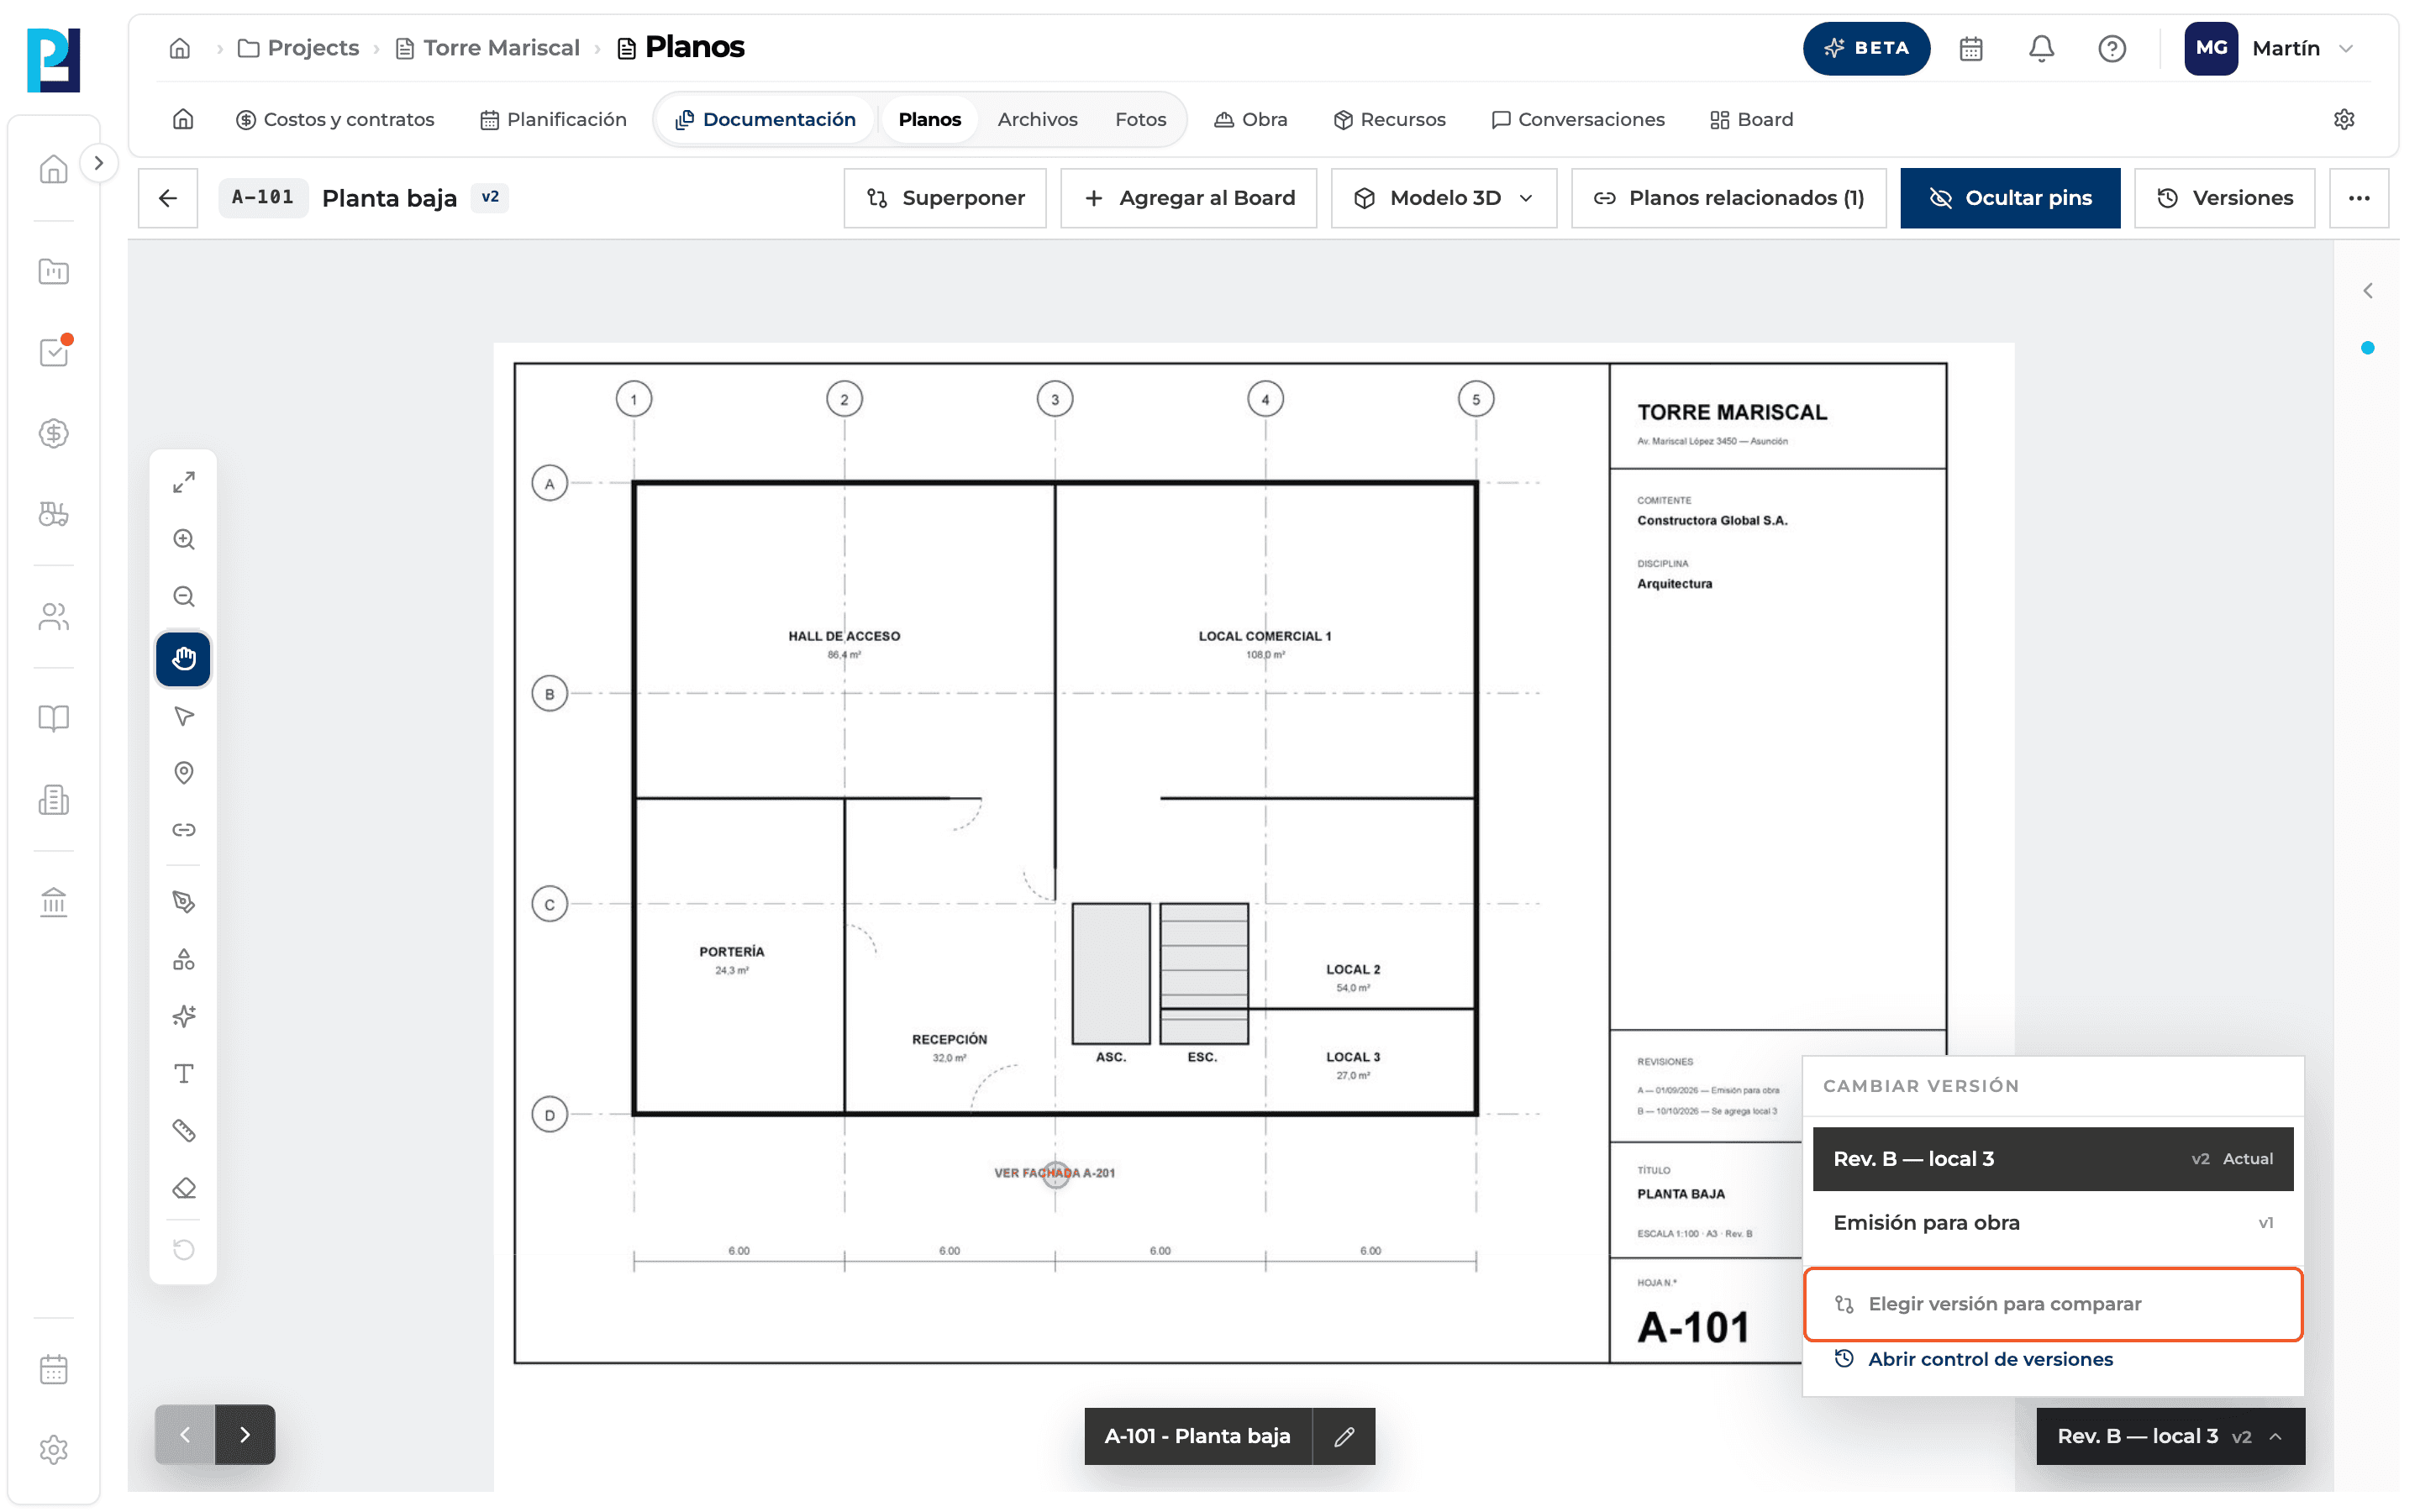
Task: Select Emisión para obra v1 version
Action: [x=2052, y=1223]
